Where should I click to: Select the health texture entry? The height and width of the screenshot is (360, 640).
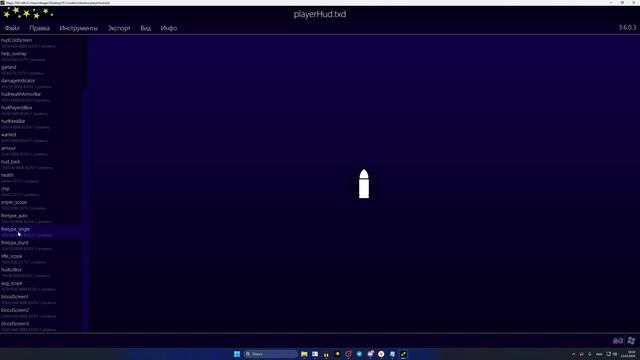tap(41, 178)
